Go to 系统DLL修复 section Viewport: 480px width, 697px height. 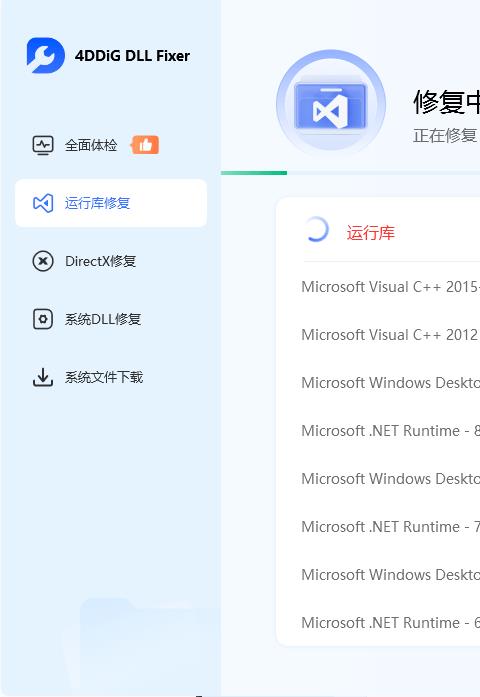pyautogui.click(x=111, y=319)
